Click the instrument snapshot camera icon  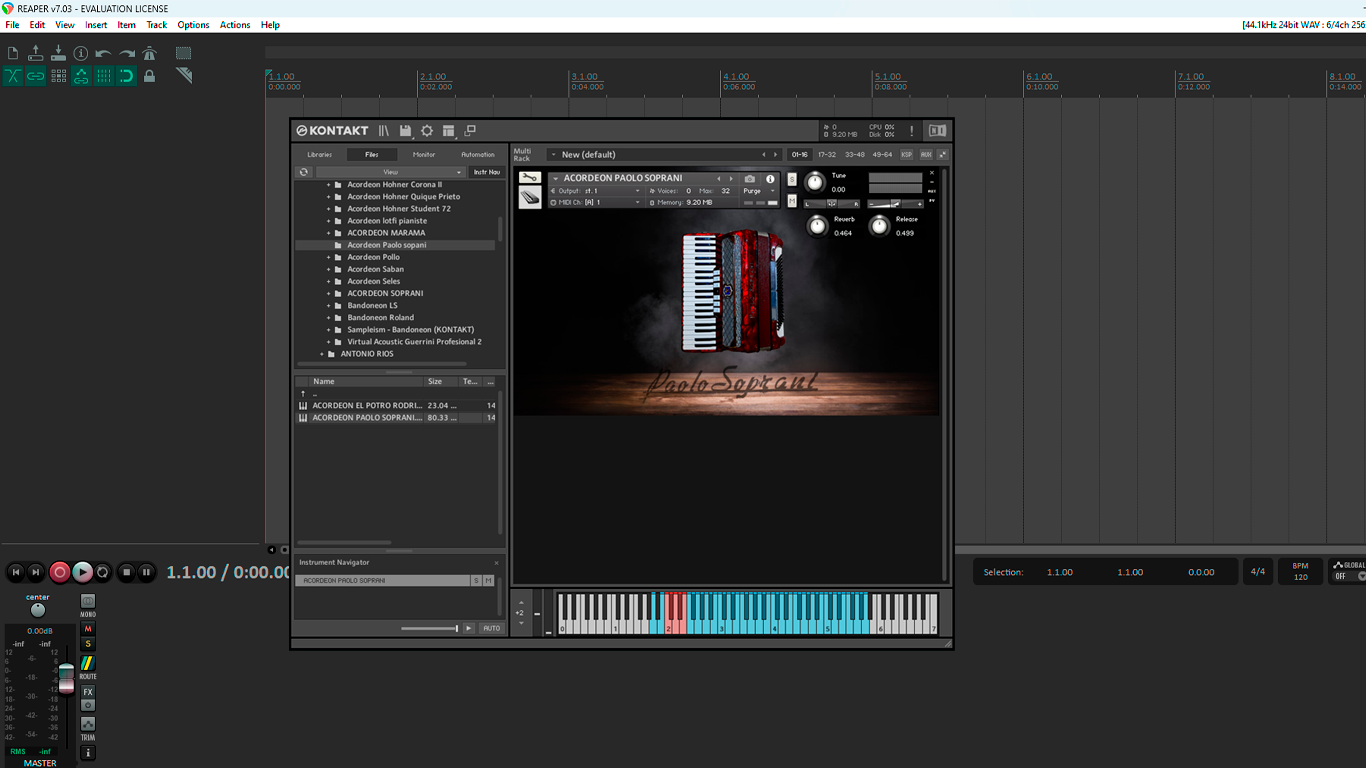click(750, 179)
